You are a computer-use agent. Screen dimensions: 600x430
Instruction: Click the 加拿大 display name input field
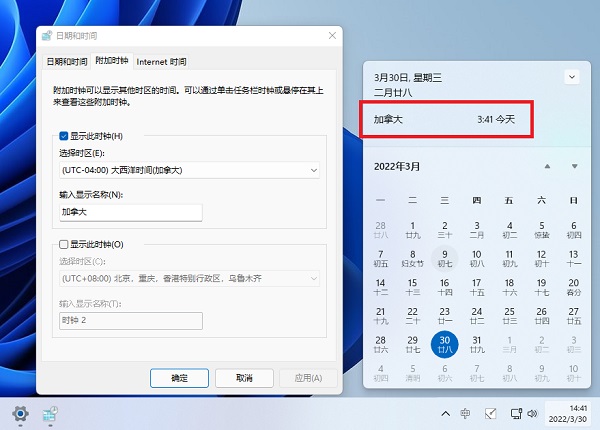(x=131, y=212)
